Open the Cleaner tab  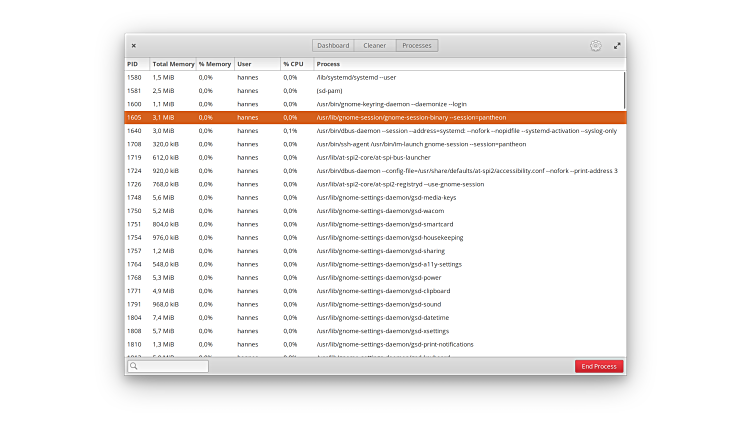coord(375,45)
